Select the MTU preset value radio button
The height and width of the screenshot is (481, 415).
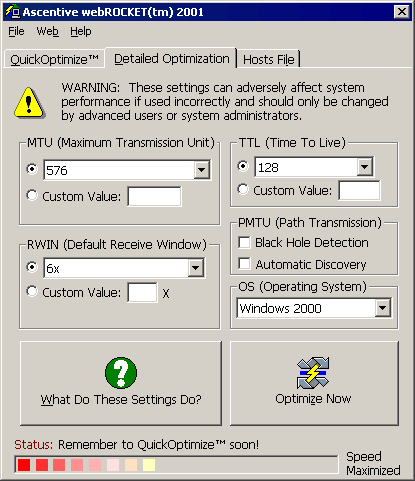coord(32,169)
